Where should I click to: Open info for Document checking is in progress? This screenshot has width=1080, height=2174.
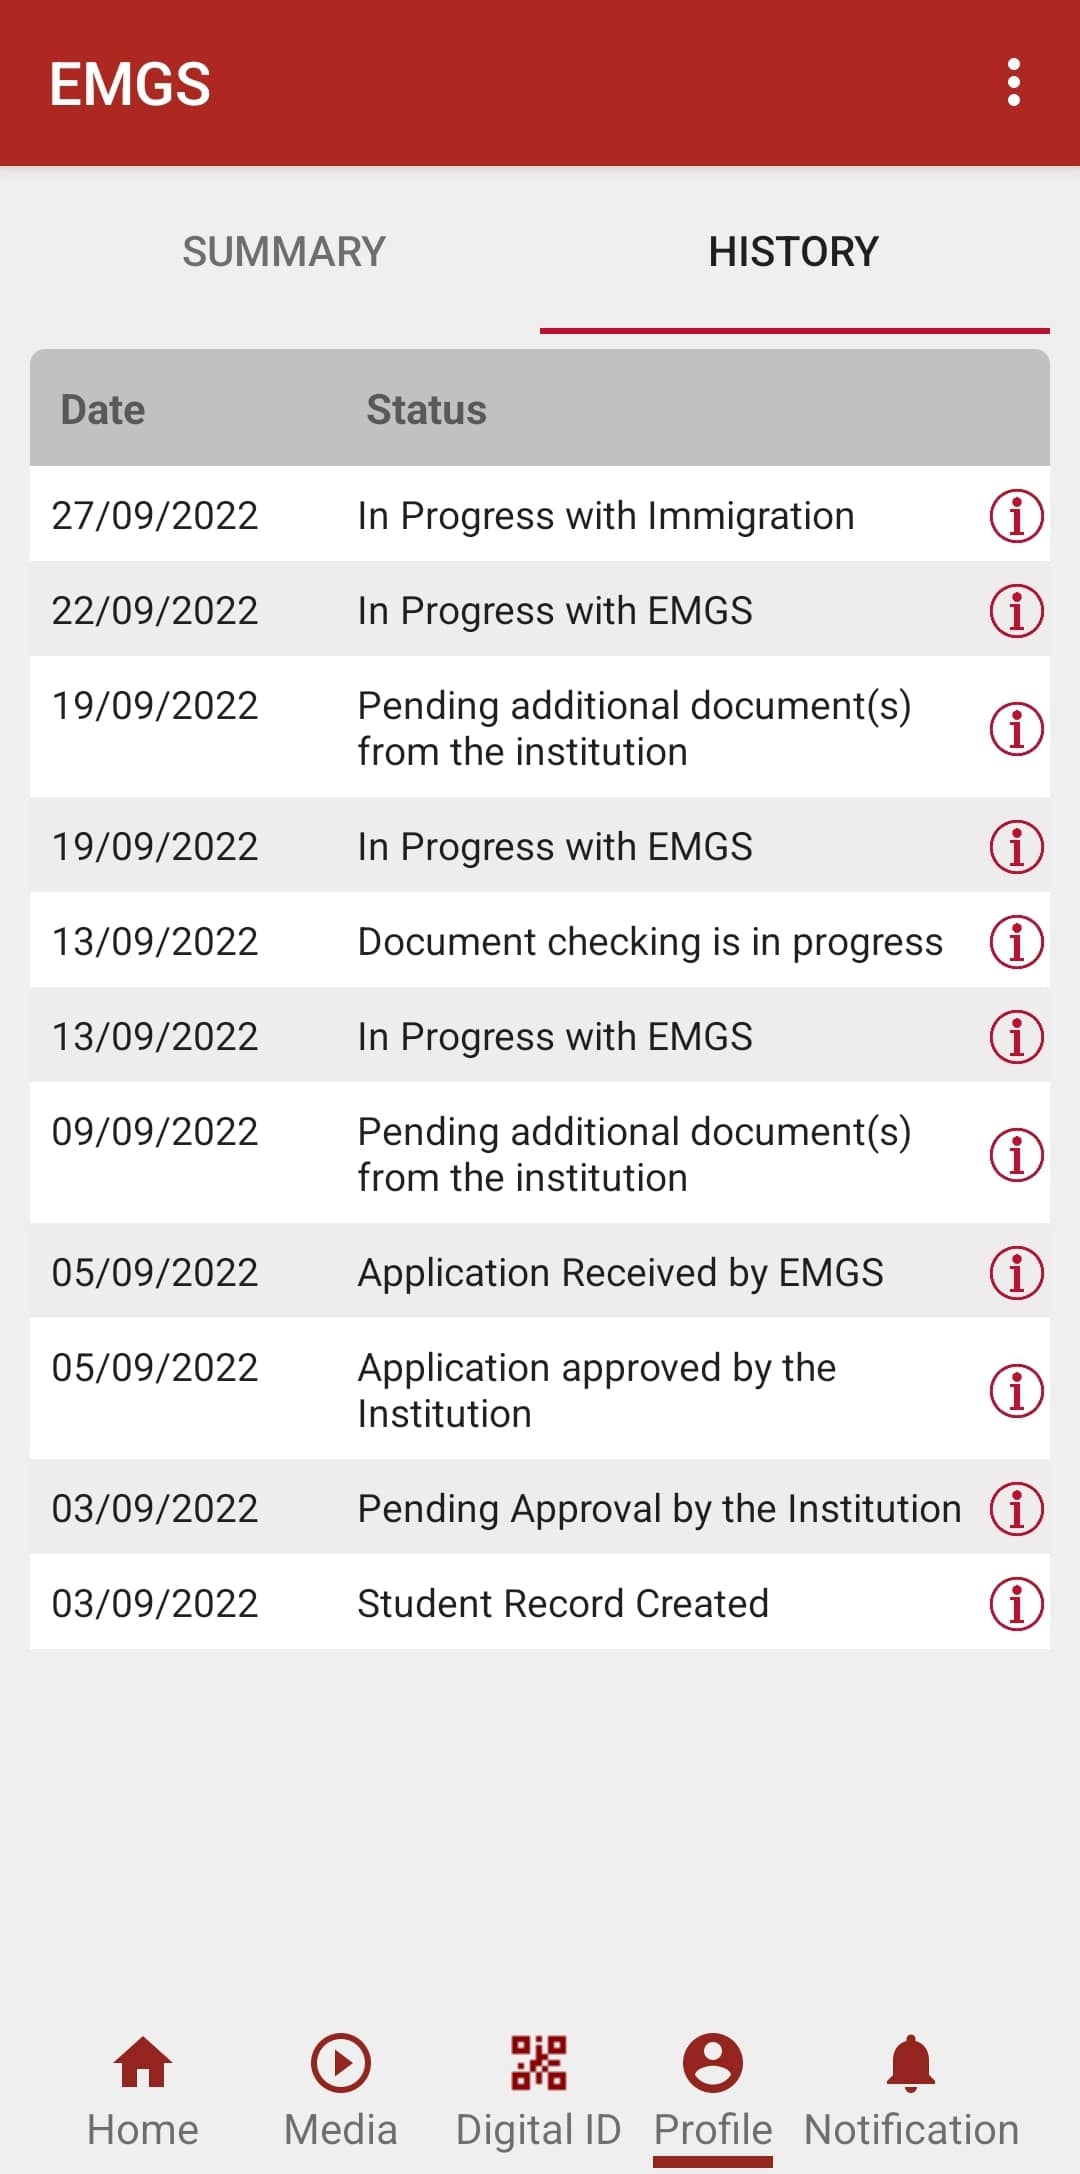[x=1016, y=942]
